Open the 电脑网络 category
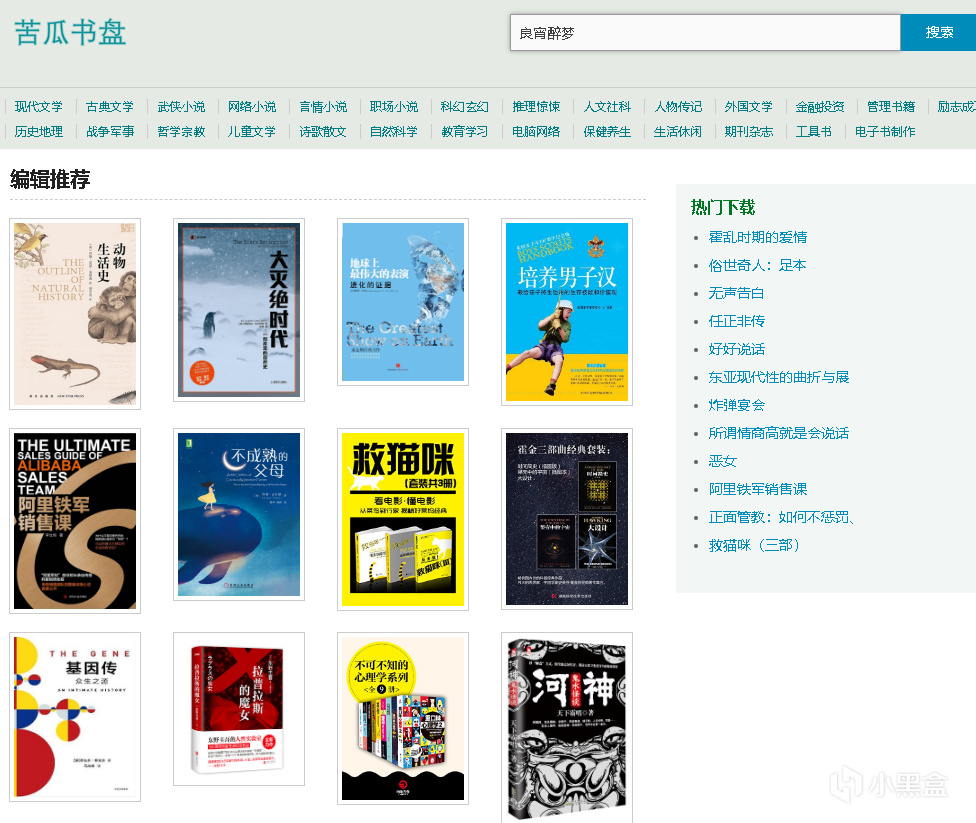976x823 pixels. point(536,131)
